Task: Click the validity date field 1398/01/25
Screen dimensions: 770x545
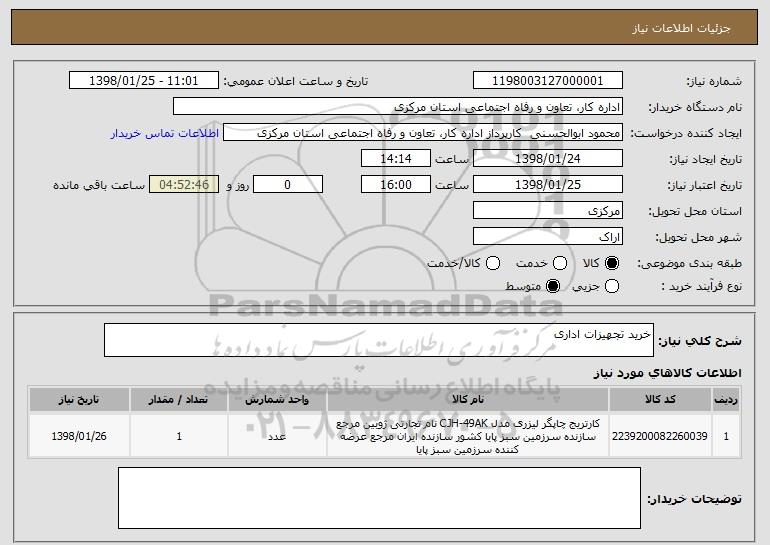Action: tap(548, 185)
